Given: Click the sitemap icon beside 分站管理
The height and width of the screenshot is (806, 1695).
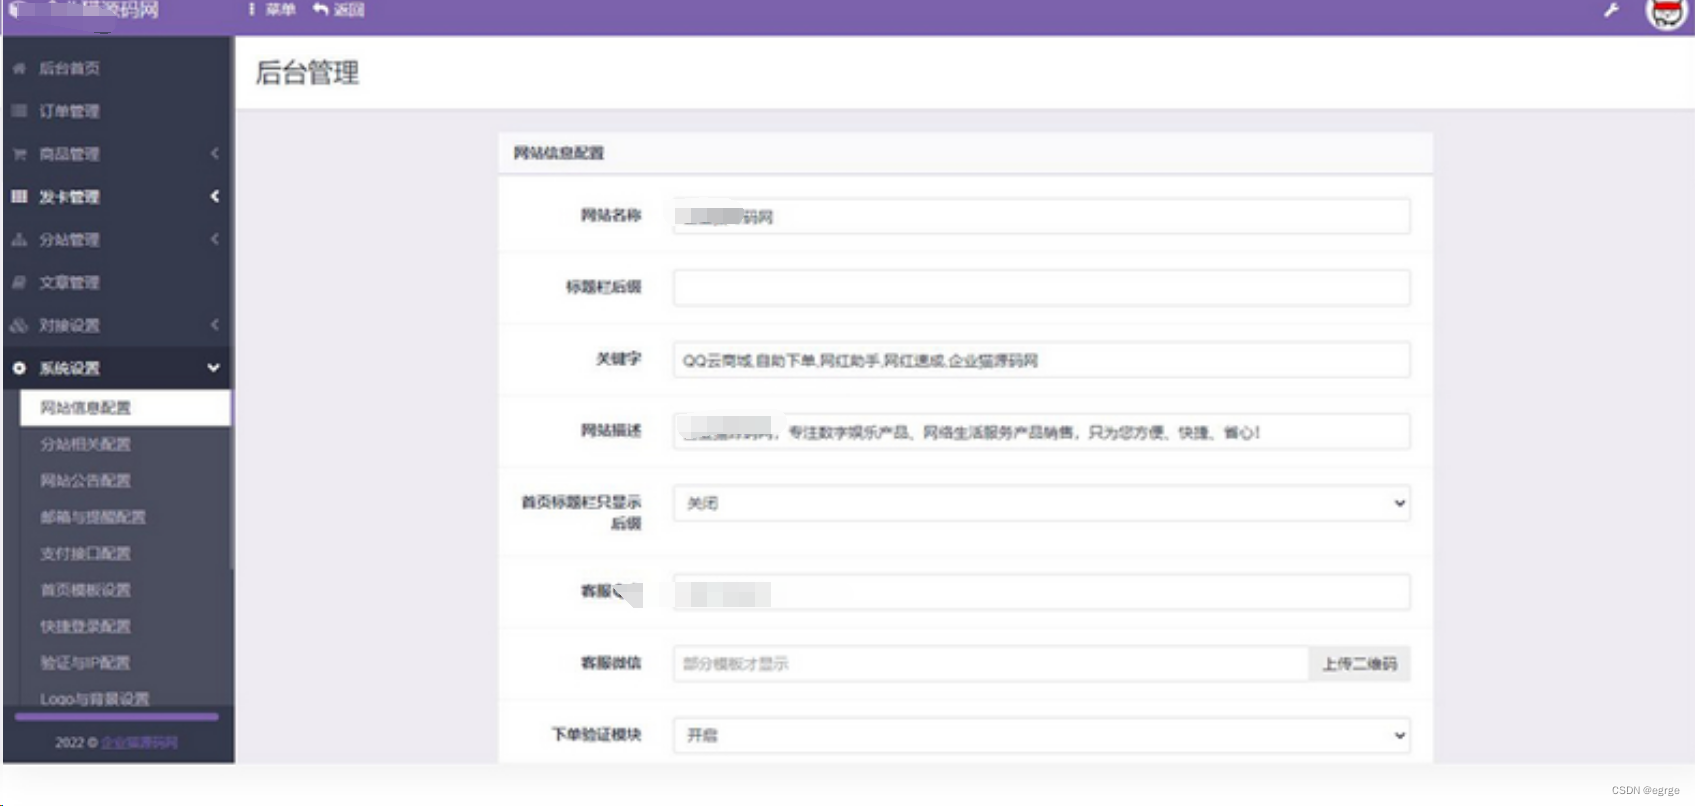Looking at the screenshot, I should 19,240.
